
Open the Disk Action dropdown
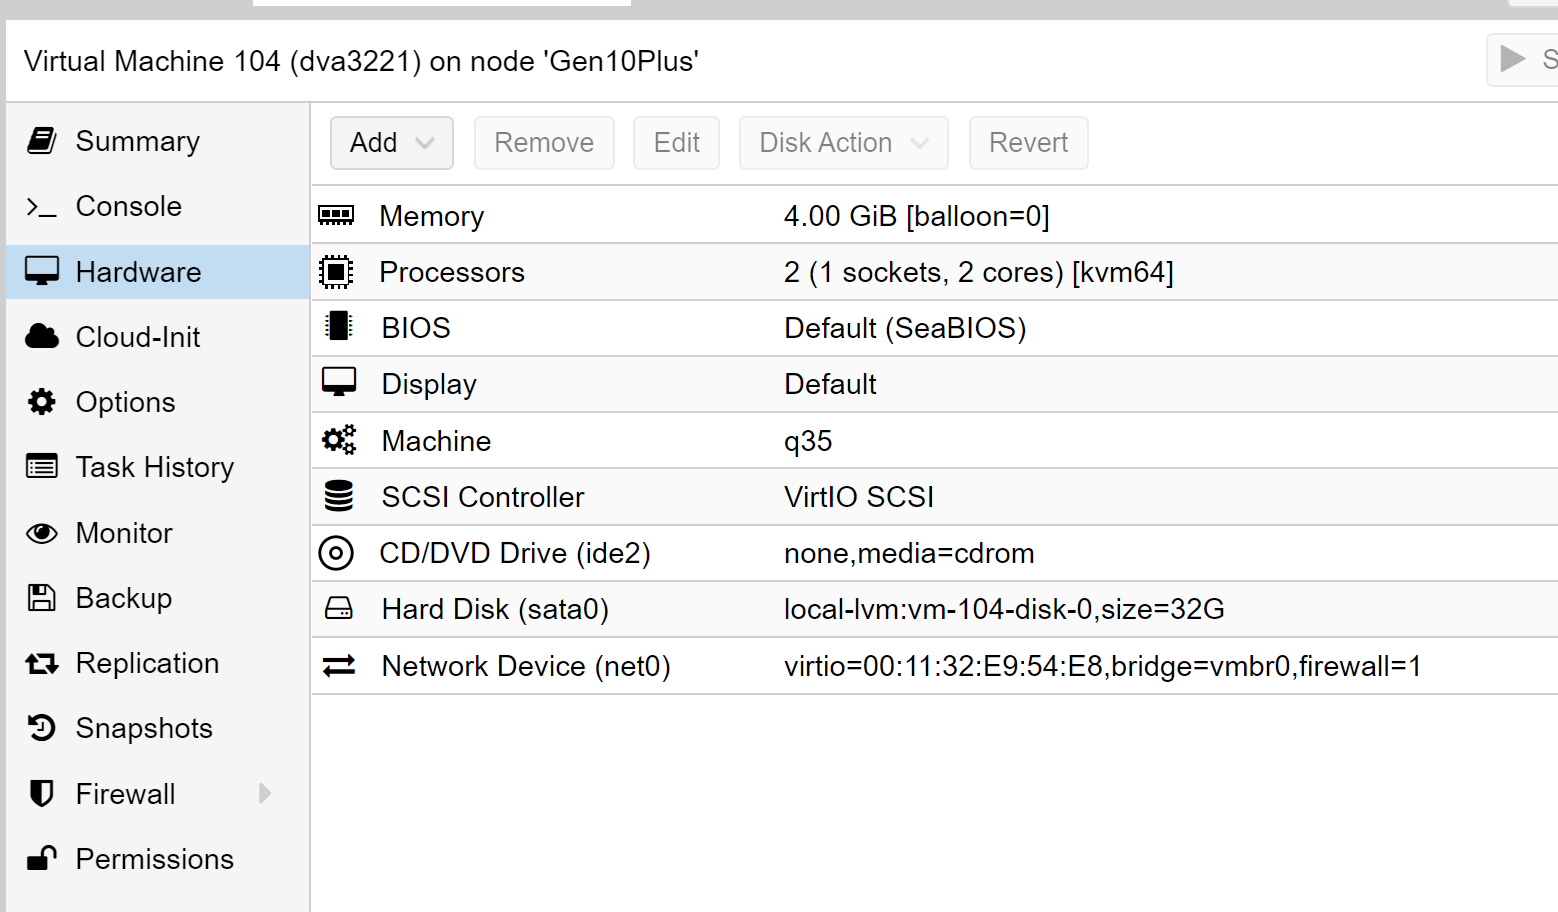pos(842,142)
